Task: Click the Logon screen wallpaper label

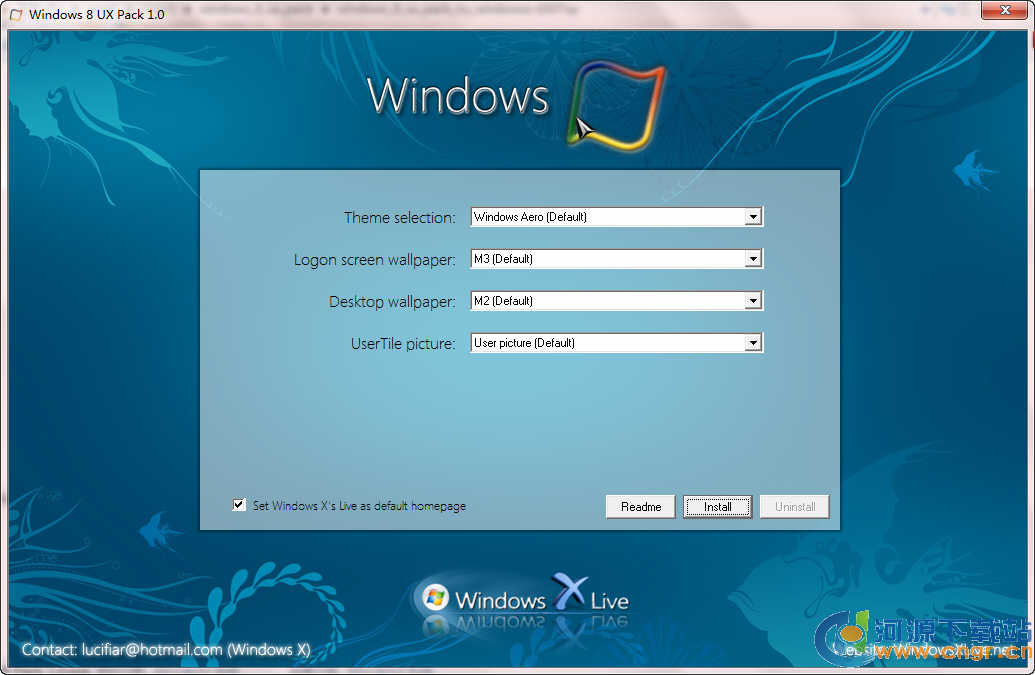Action: [x=374, y=259]
